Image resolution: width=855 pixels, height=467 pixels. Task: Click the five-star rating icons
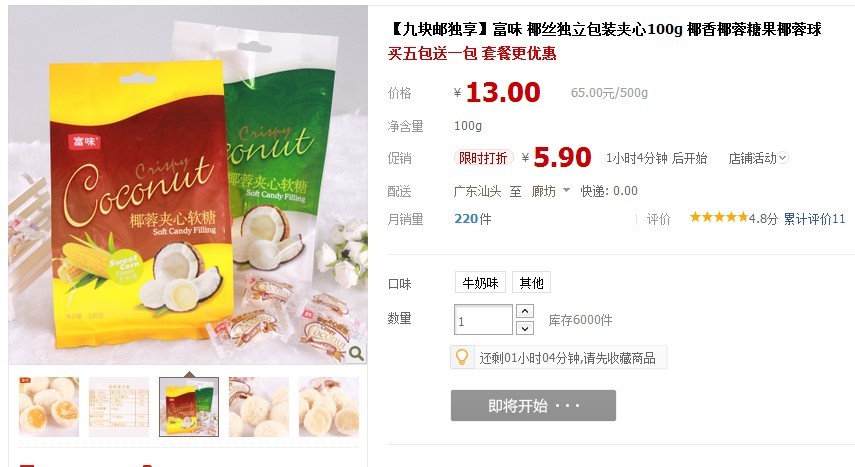coord(718,218)
